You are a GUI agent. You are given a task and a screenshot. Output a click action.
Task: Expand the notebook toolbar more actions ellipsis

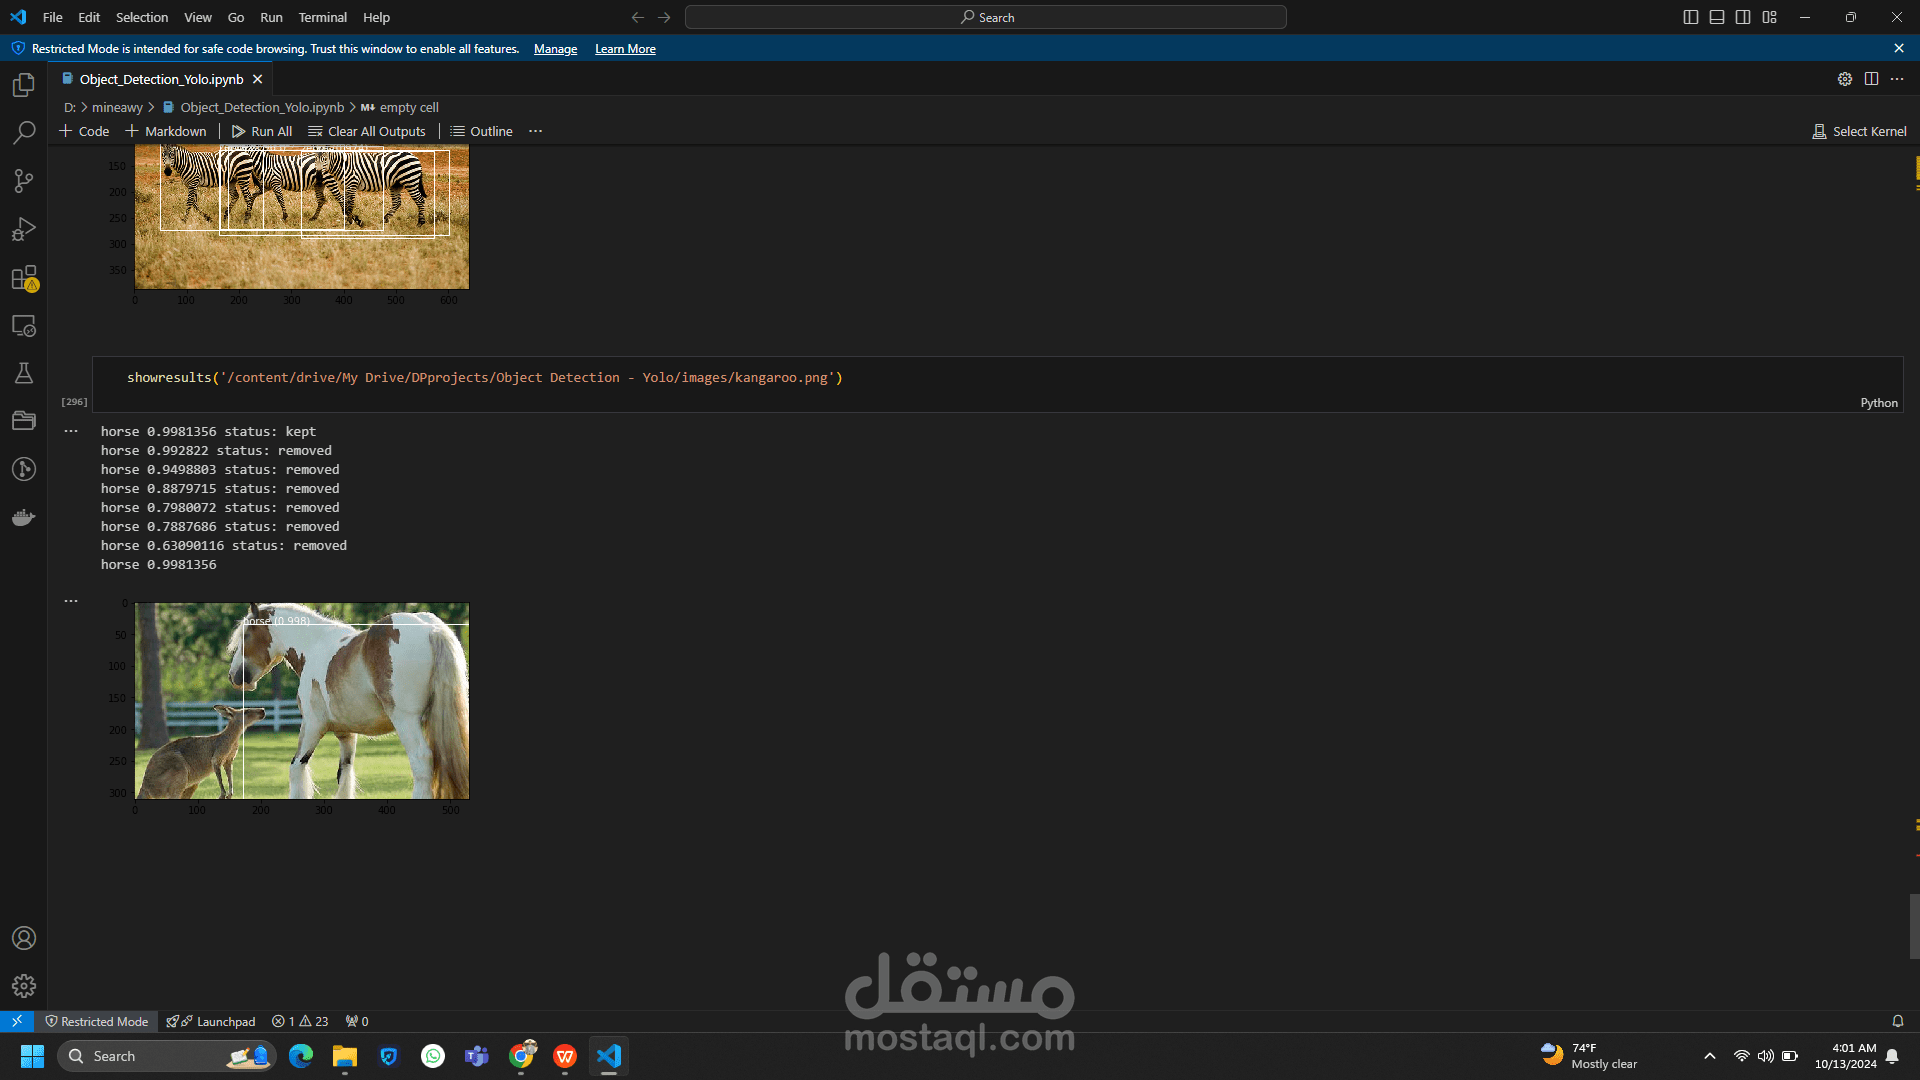(x=536, y=131)
